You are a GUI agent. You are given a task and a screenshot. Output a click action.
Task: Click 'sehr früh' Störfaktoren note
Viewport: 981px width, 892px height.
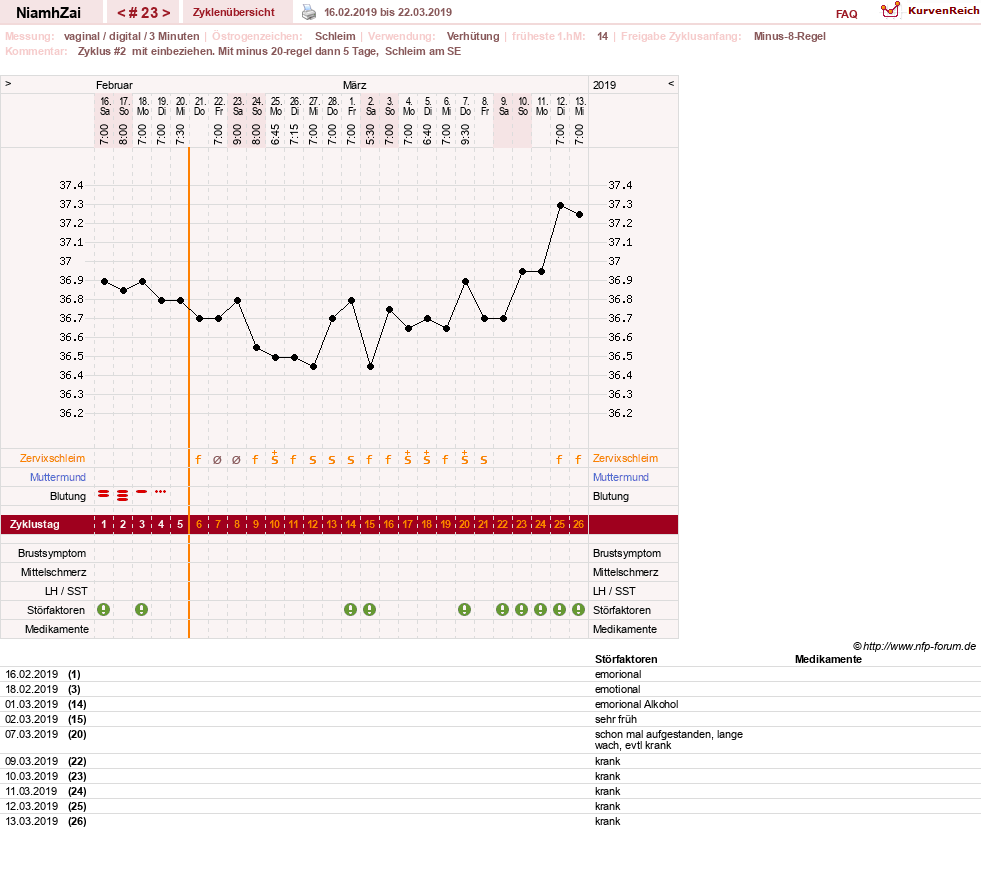click(616, 719)
